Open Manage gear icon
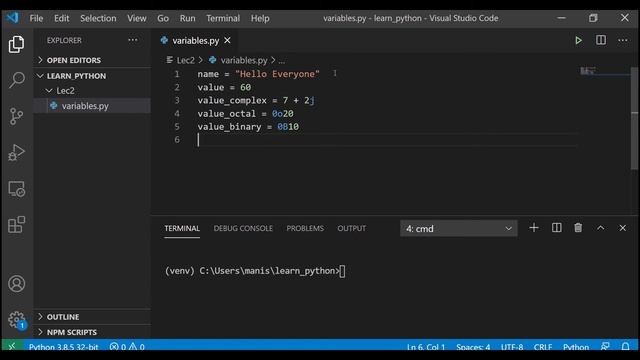 [16, 320]
